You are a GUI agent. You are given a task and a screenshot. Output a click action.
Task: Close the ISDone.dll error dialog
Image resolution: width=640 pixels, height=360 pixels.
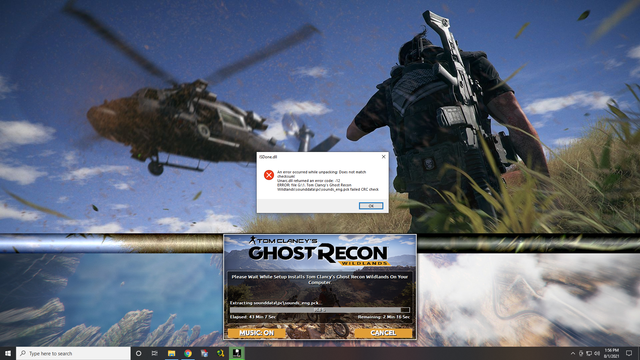pyautogui.click(x=383, y=157)
